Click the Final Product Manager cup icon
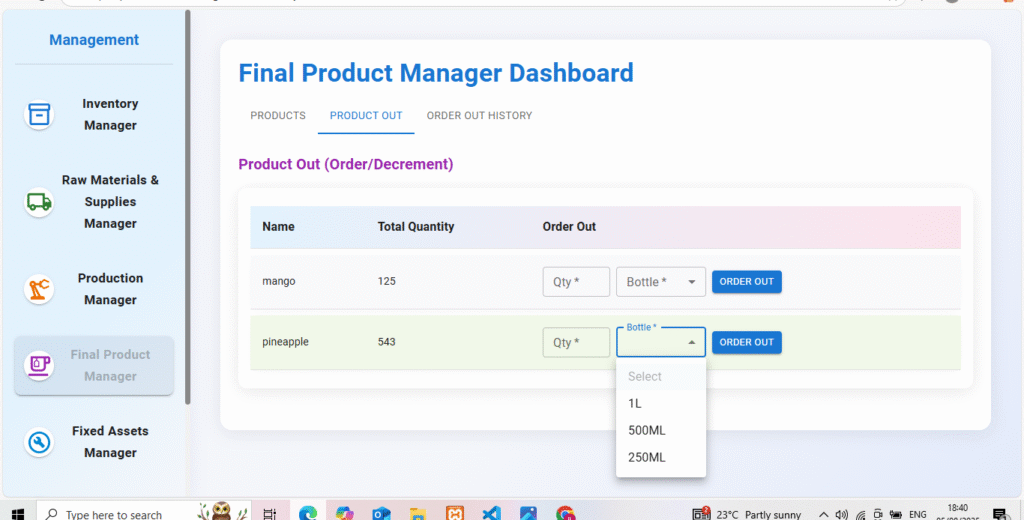 [x=39, y=365]
